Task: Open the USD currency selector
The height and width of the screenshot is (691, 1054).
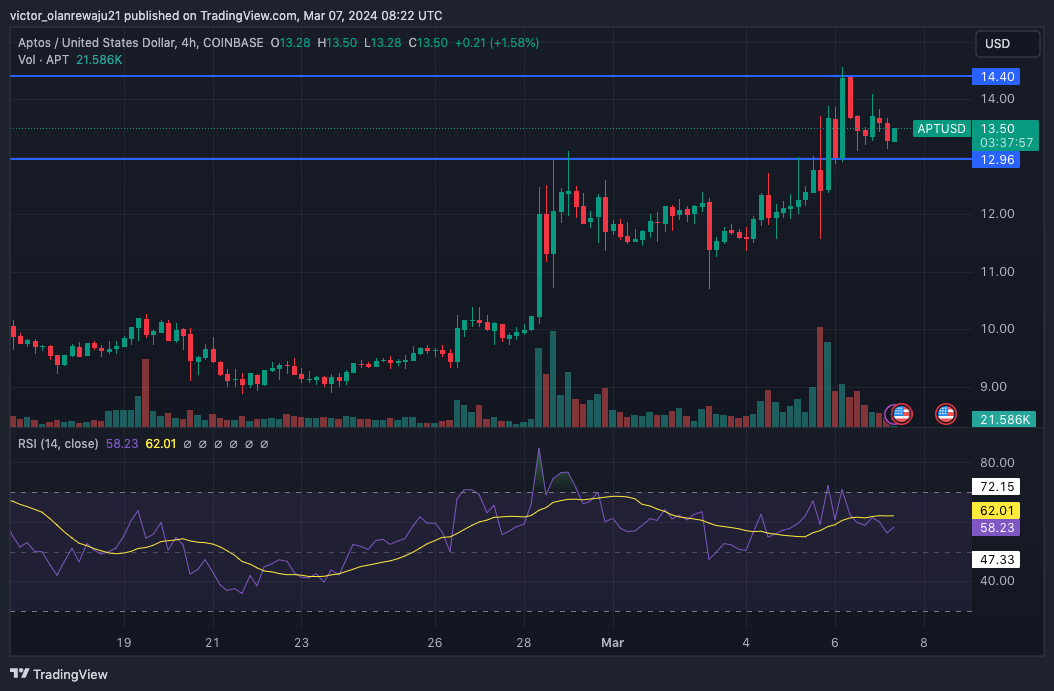Action: (1008, 44)
